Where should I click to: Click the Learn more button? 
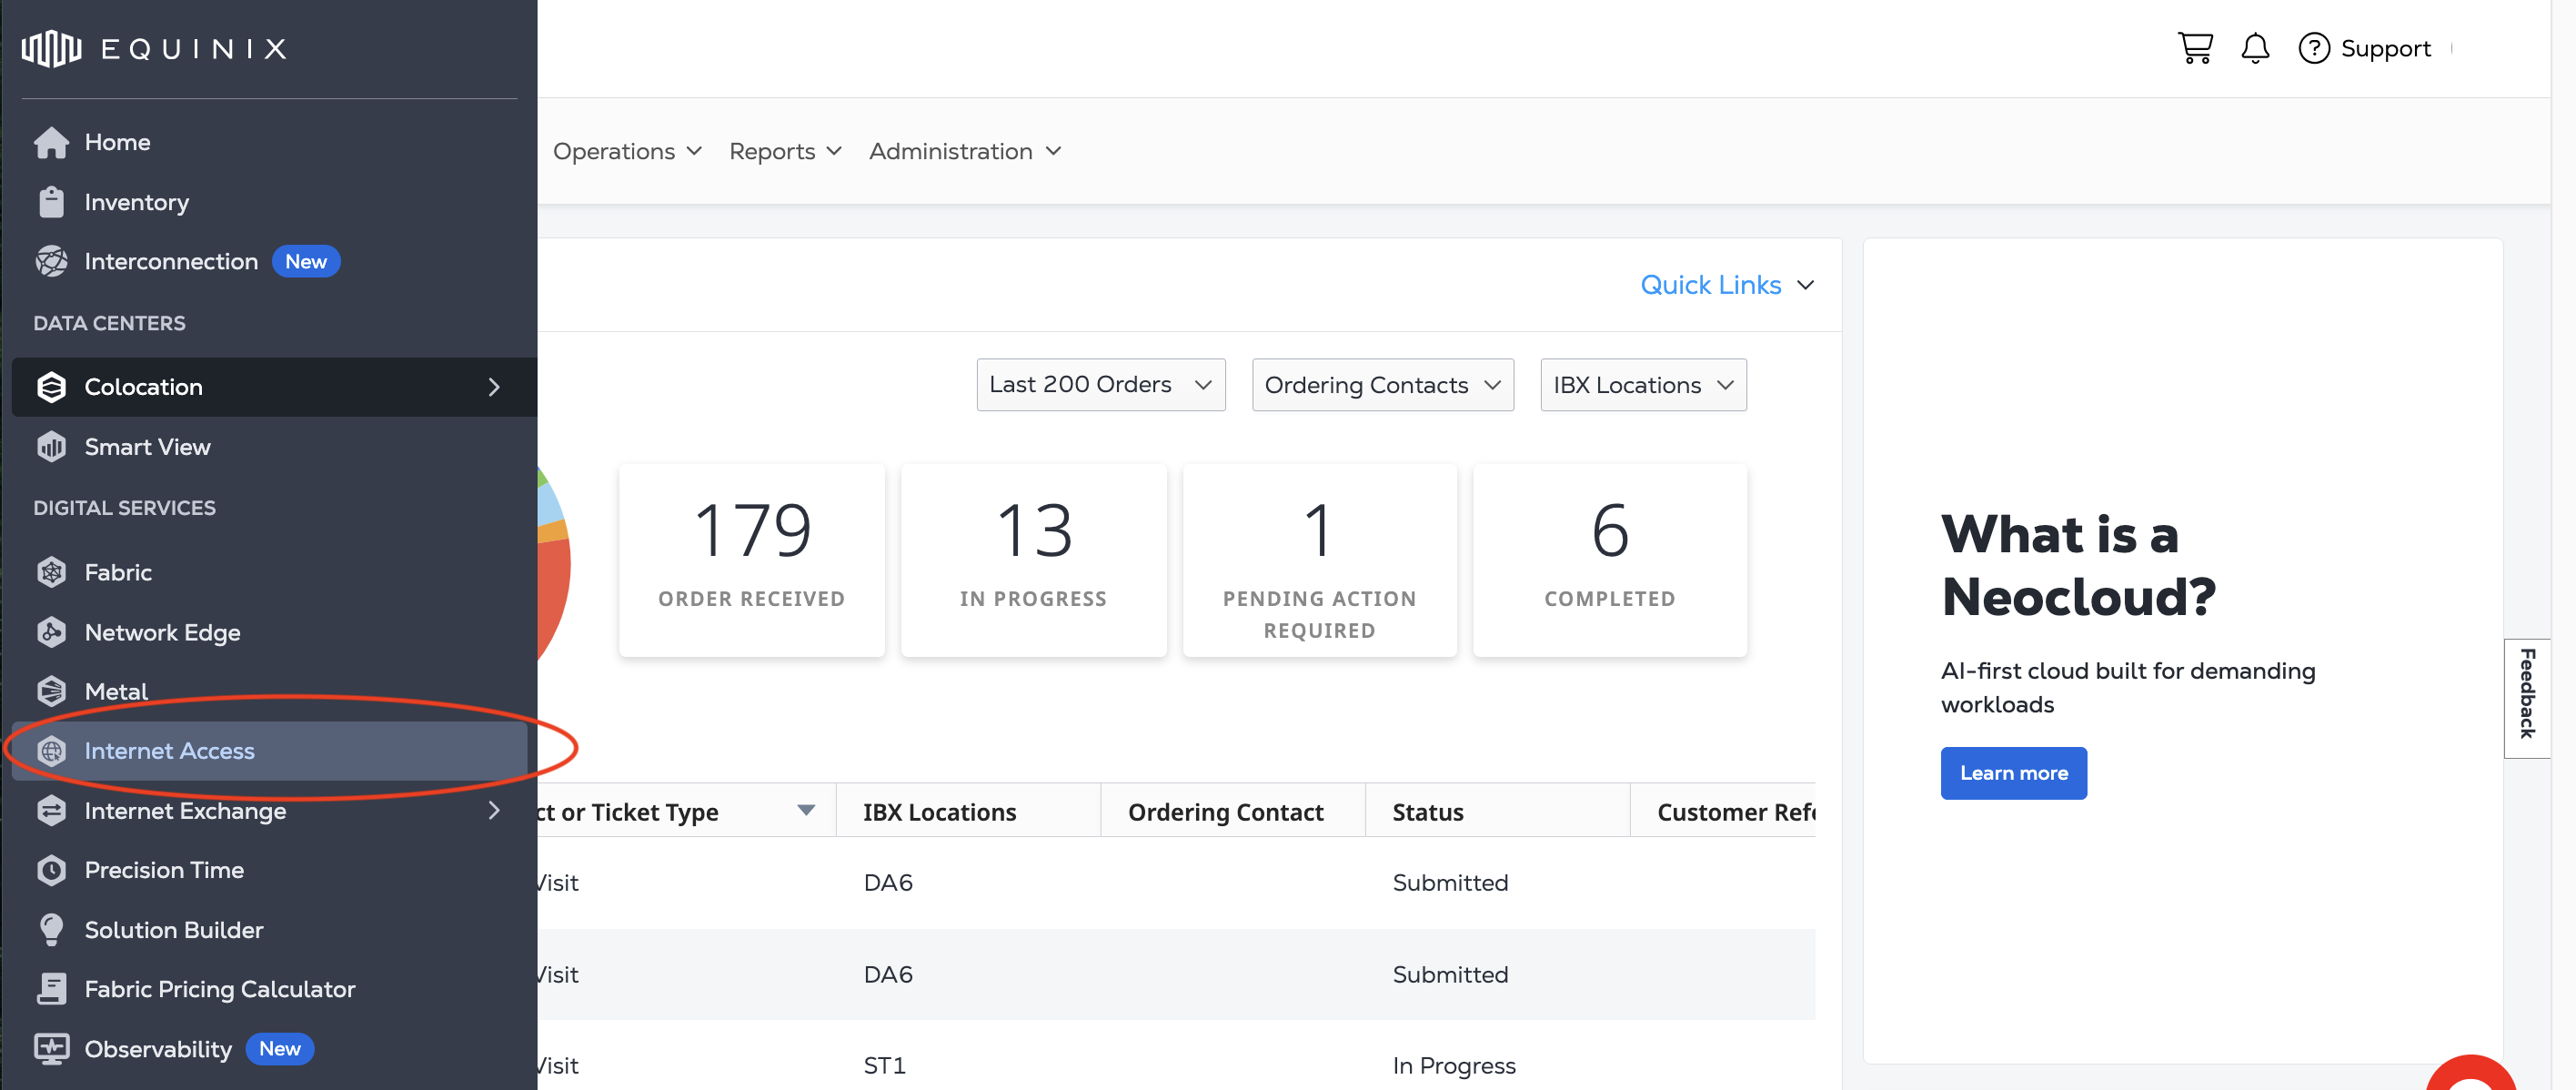click(2013, 773)
